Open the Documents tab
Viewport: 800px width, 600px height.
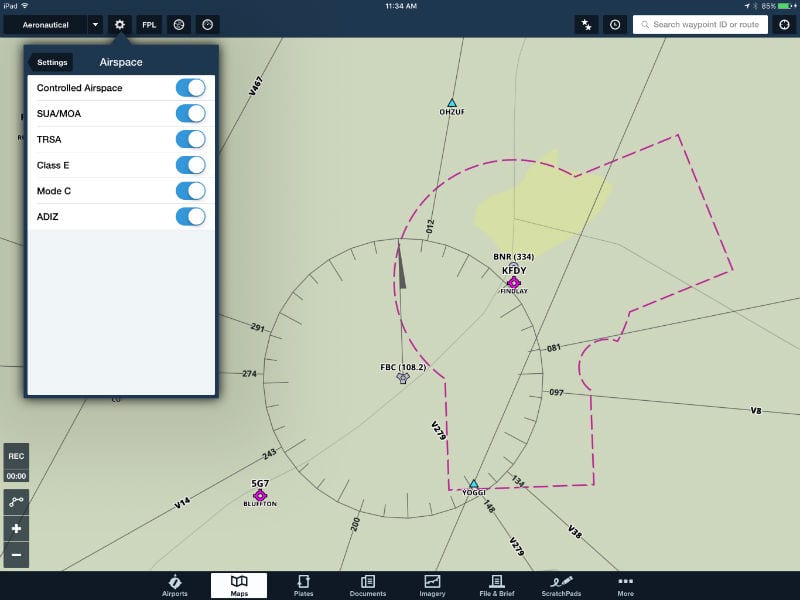368,583
